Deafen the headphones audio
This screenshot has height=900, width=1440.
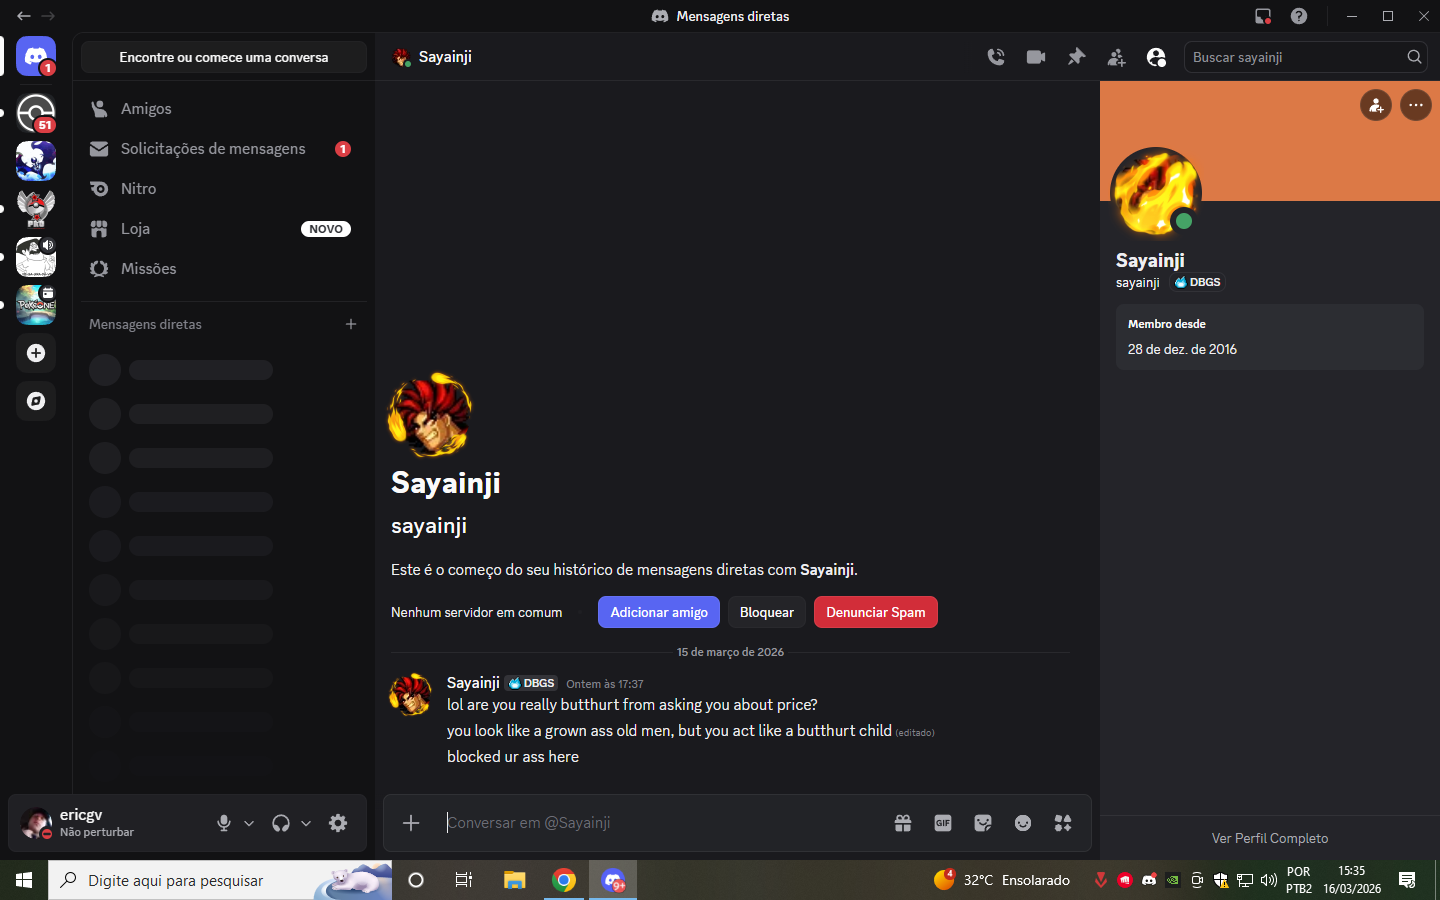(281, 823)
